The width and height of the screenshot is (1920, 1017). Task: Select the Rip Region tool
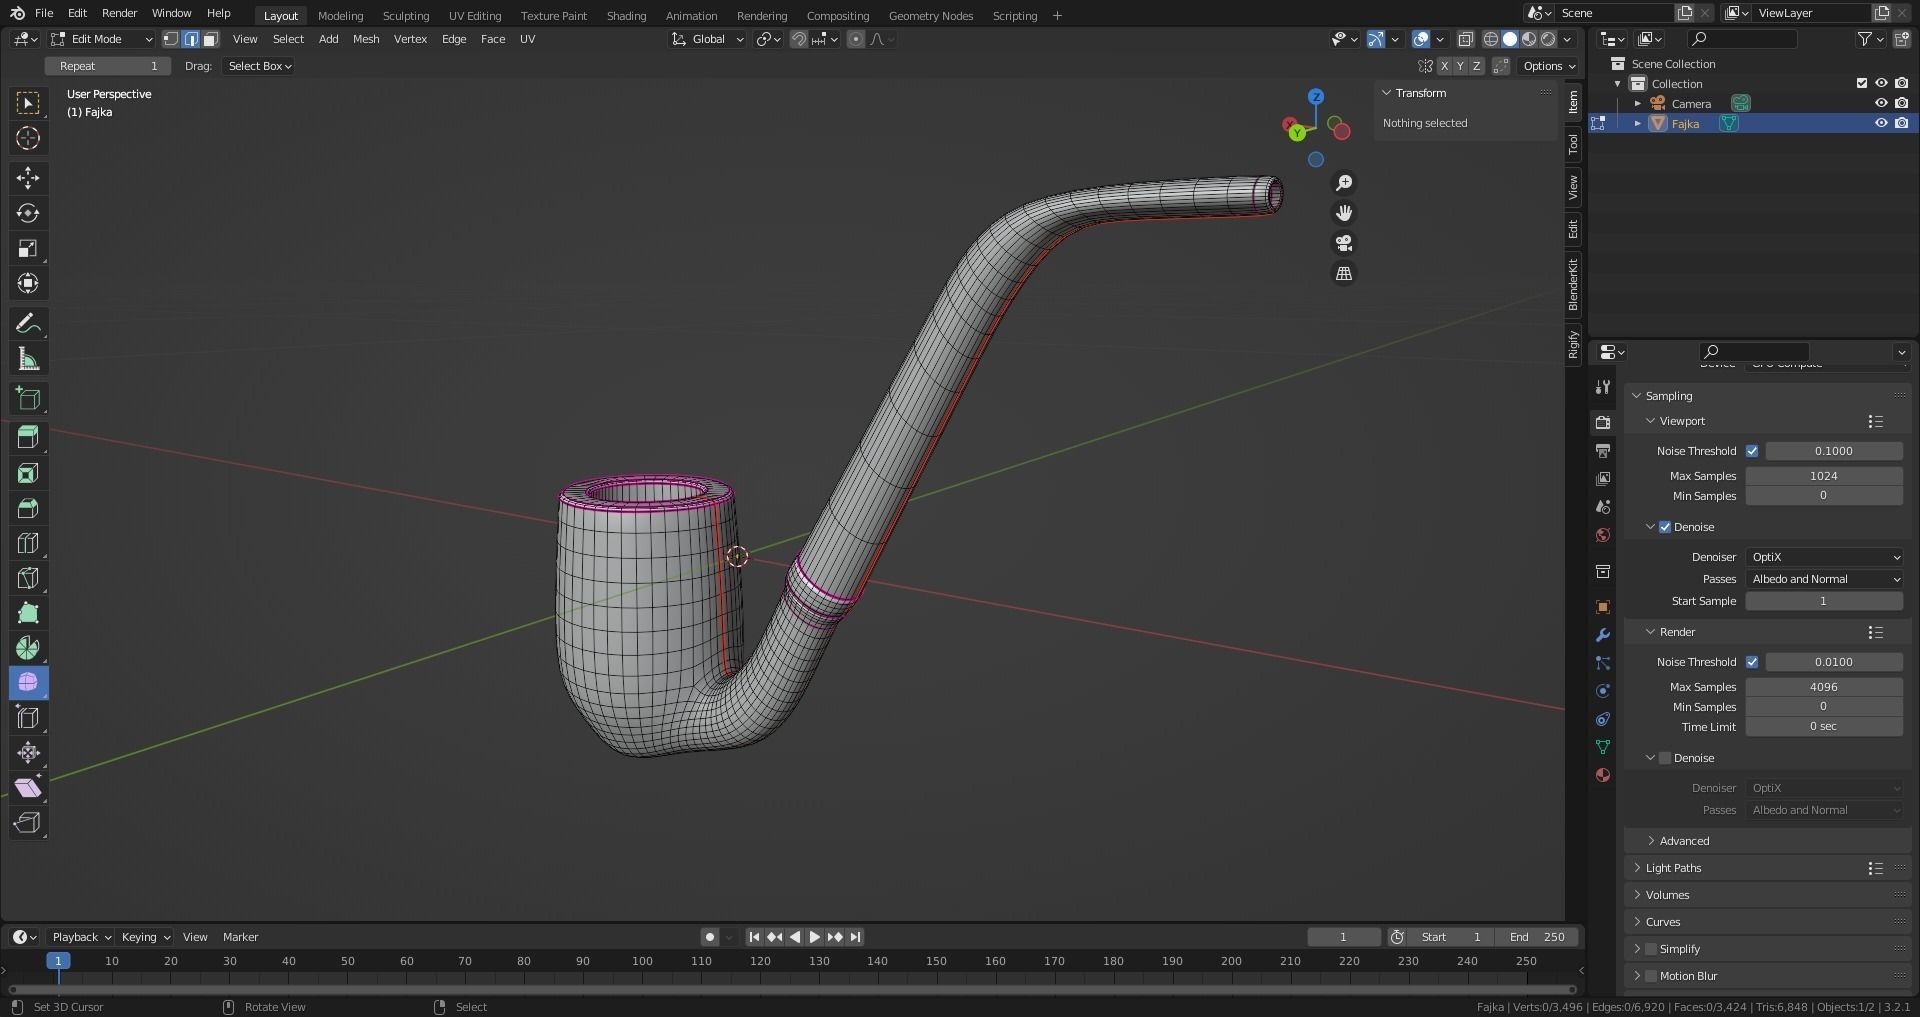[x=28, y=823]
